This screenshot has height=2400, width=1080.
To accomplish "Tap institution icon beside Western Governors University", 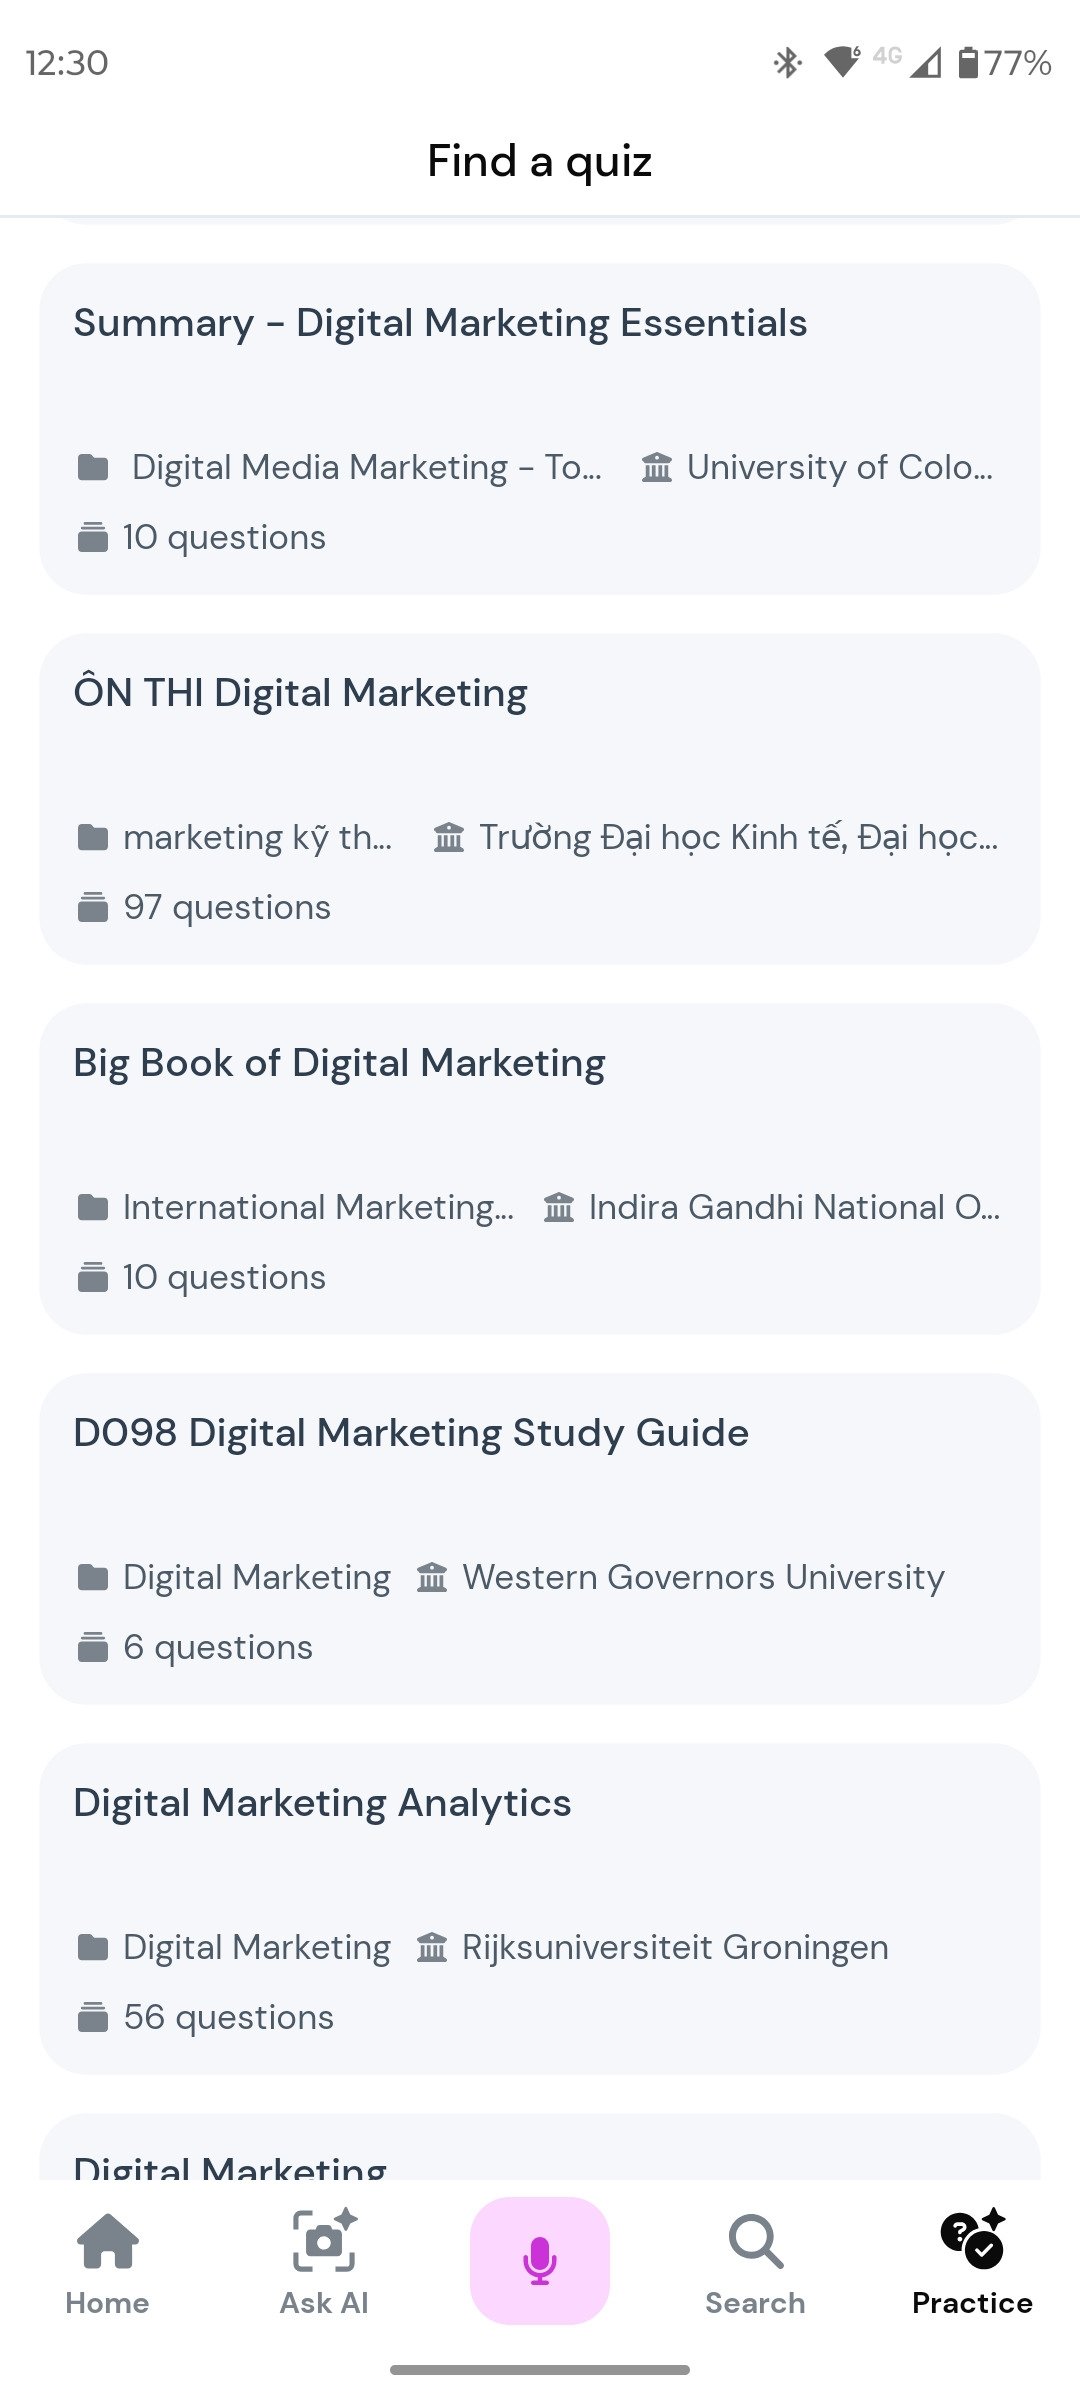I will 432,1577.
